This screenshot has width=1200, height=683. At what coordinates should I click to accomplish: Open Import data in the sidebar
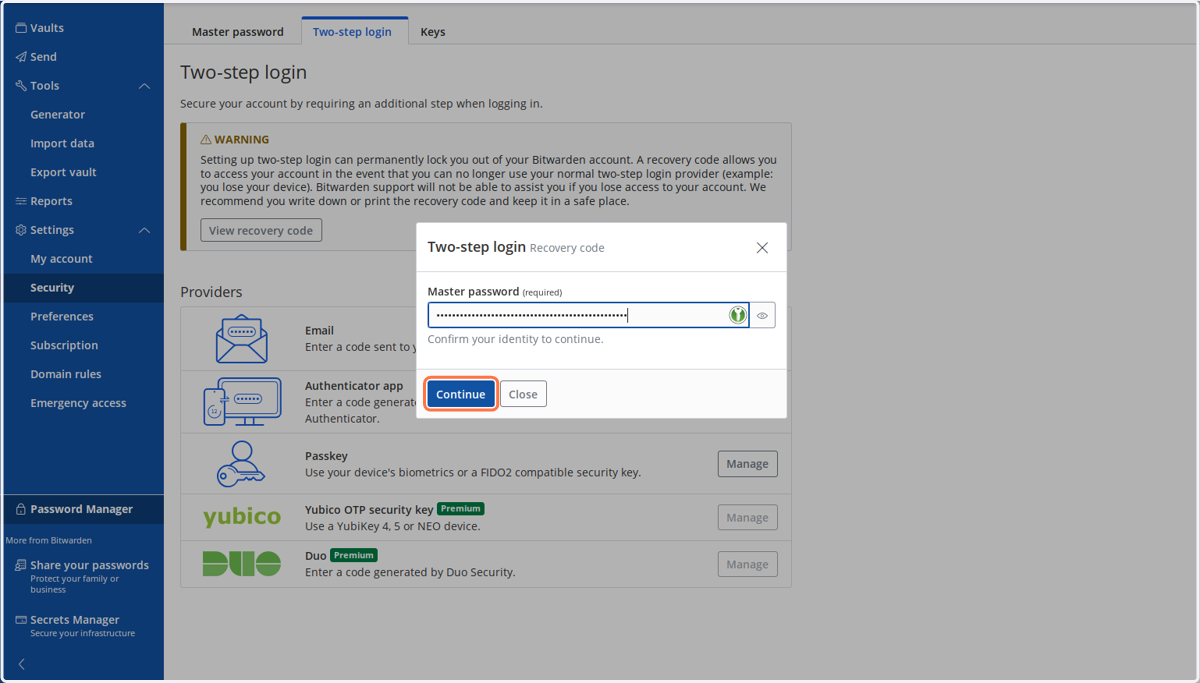click(x=62, y=144)
